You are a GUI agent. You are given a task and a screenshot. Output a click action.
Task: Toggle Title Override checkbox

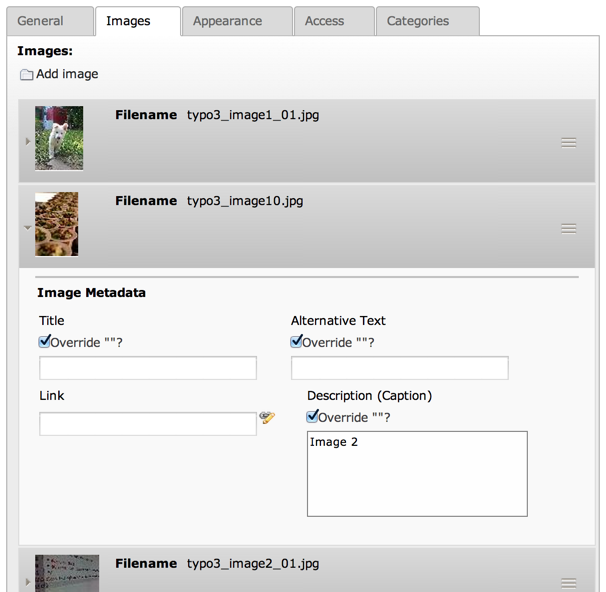point(44,342)
